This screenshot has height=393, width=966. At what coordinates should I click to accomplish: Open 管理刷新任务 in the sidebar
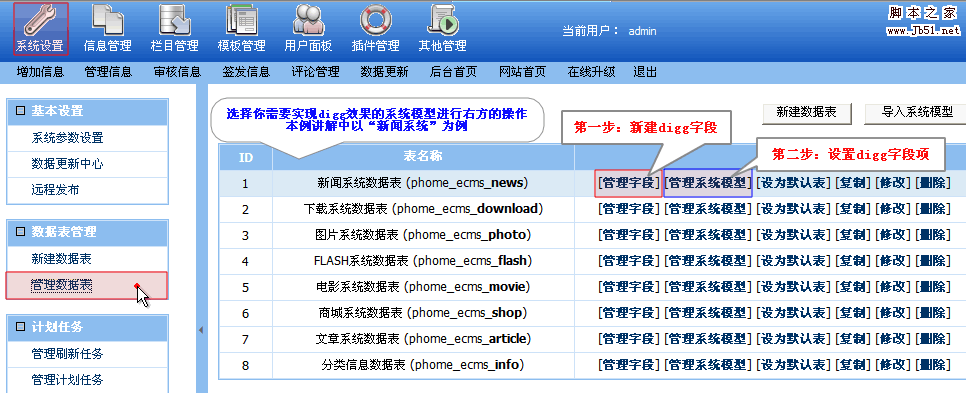point(68,354)
